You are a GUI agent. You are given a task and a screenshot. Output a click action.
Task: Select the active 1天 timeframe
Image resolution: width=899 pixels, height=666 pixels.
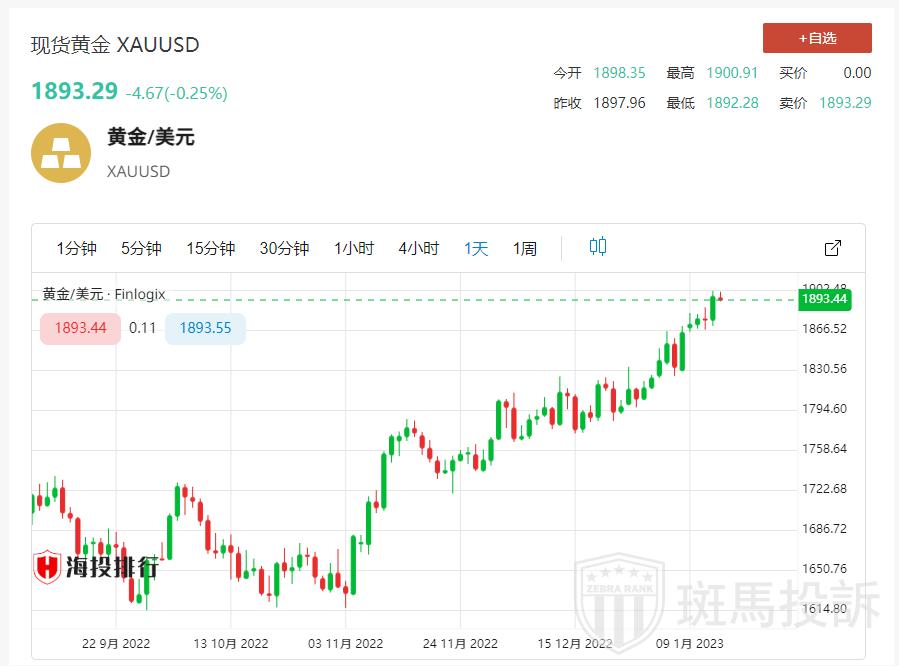pyautogui.click(x=476, y=248)
